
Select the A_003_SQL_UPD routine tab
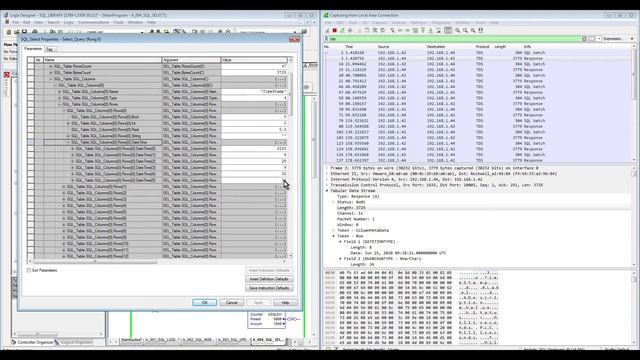point(232,340)
